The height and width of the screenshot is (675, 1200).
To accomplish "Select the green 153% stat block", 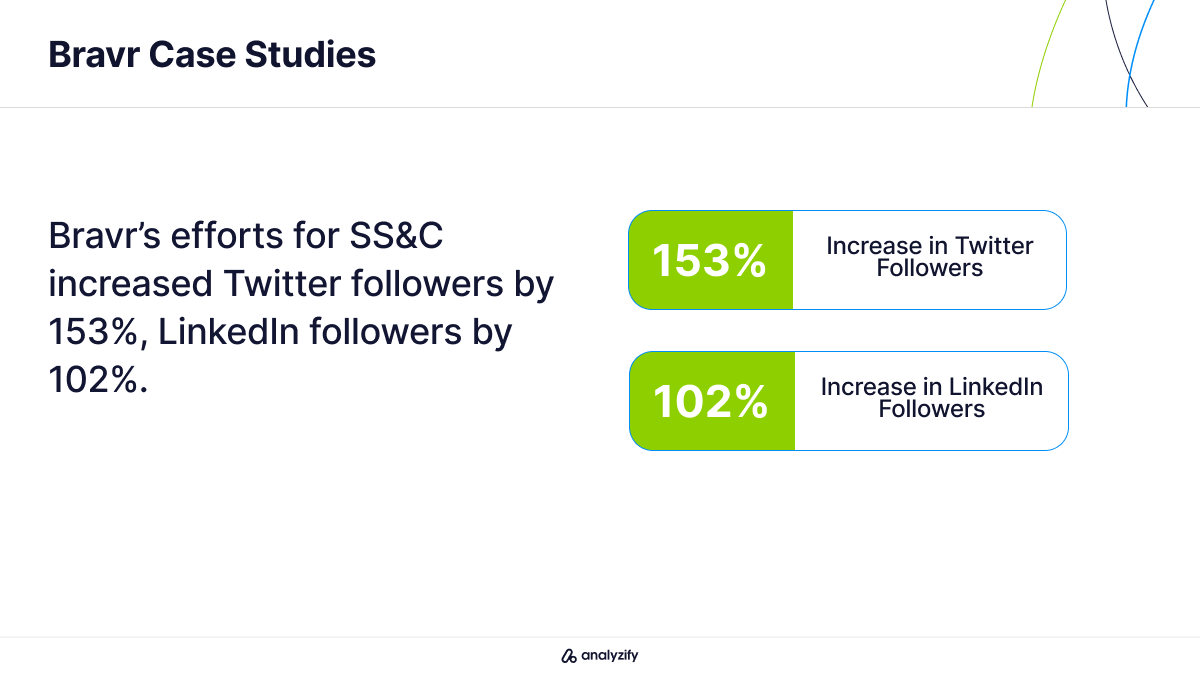I will click(710, 260).
